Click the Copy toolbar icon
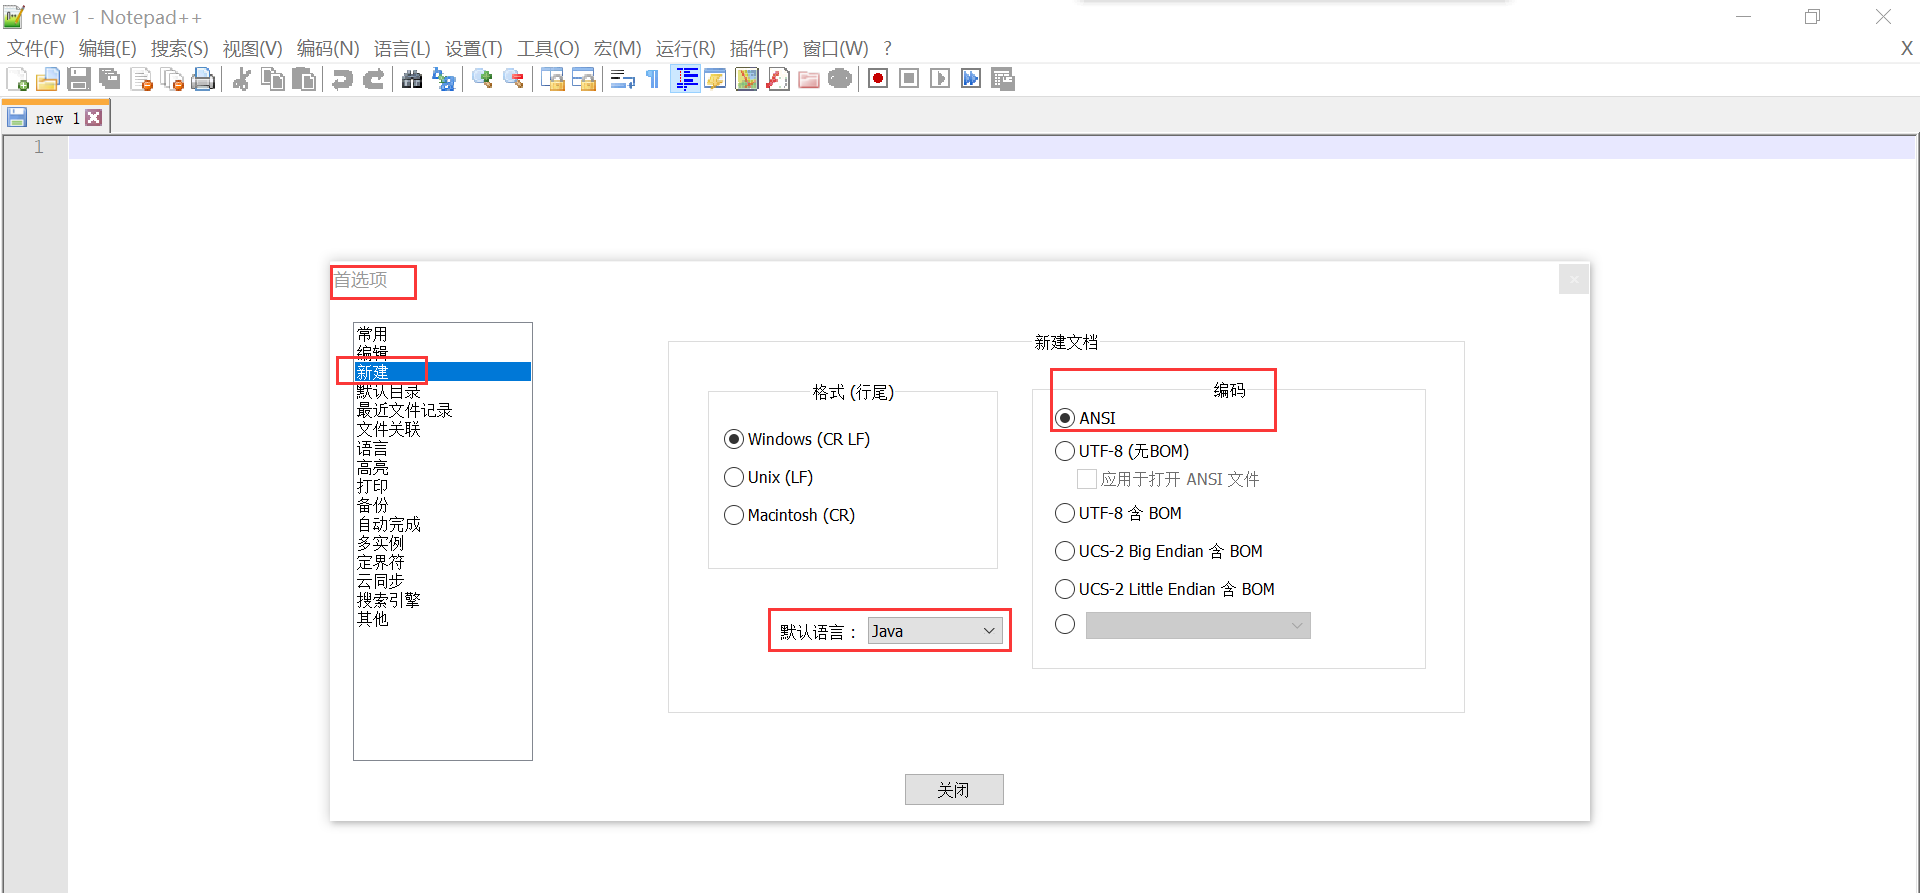 272,79
